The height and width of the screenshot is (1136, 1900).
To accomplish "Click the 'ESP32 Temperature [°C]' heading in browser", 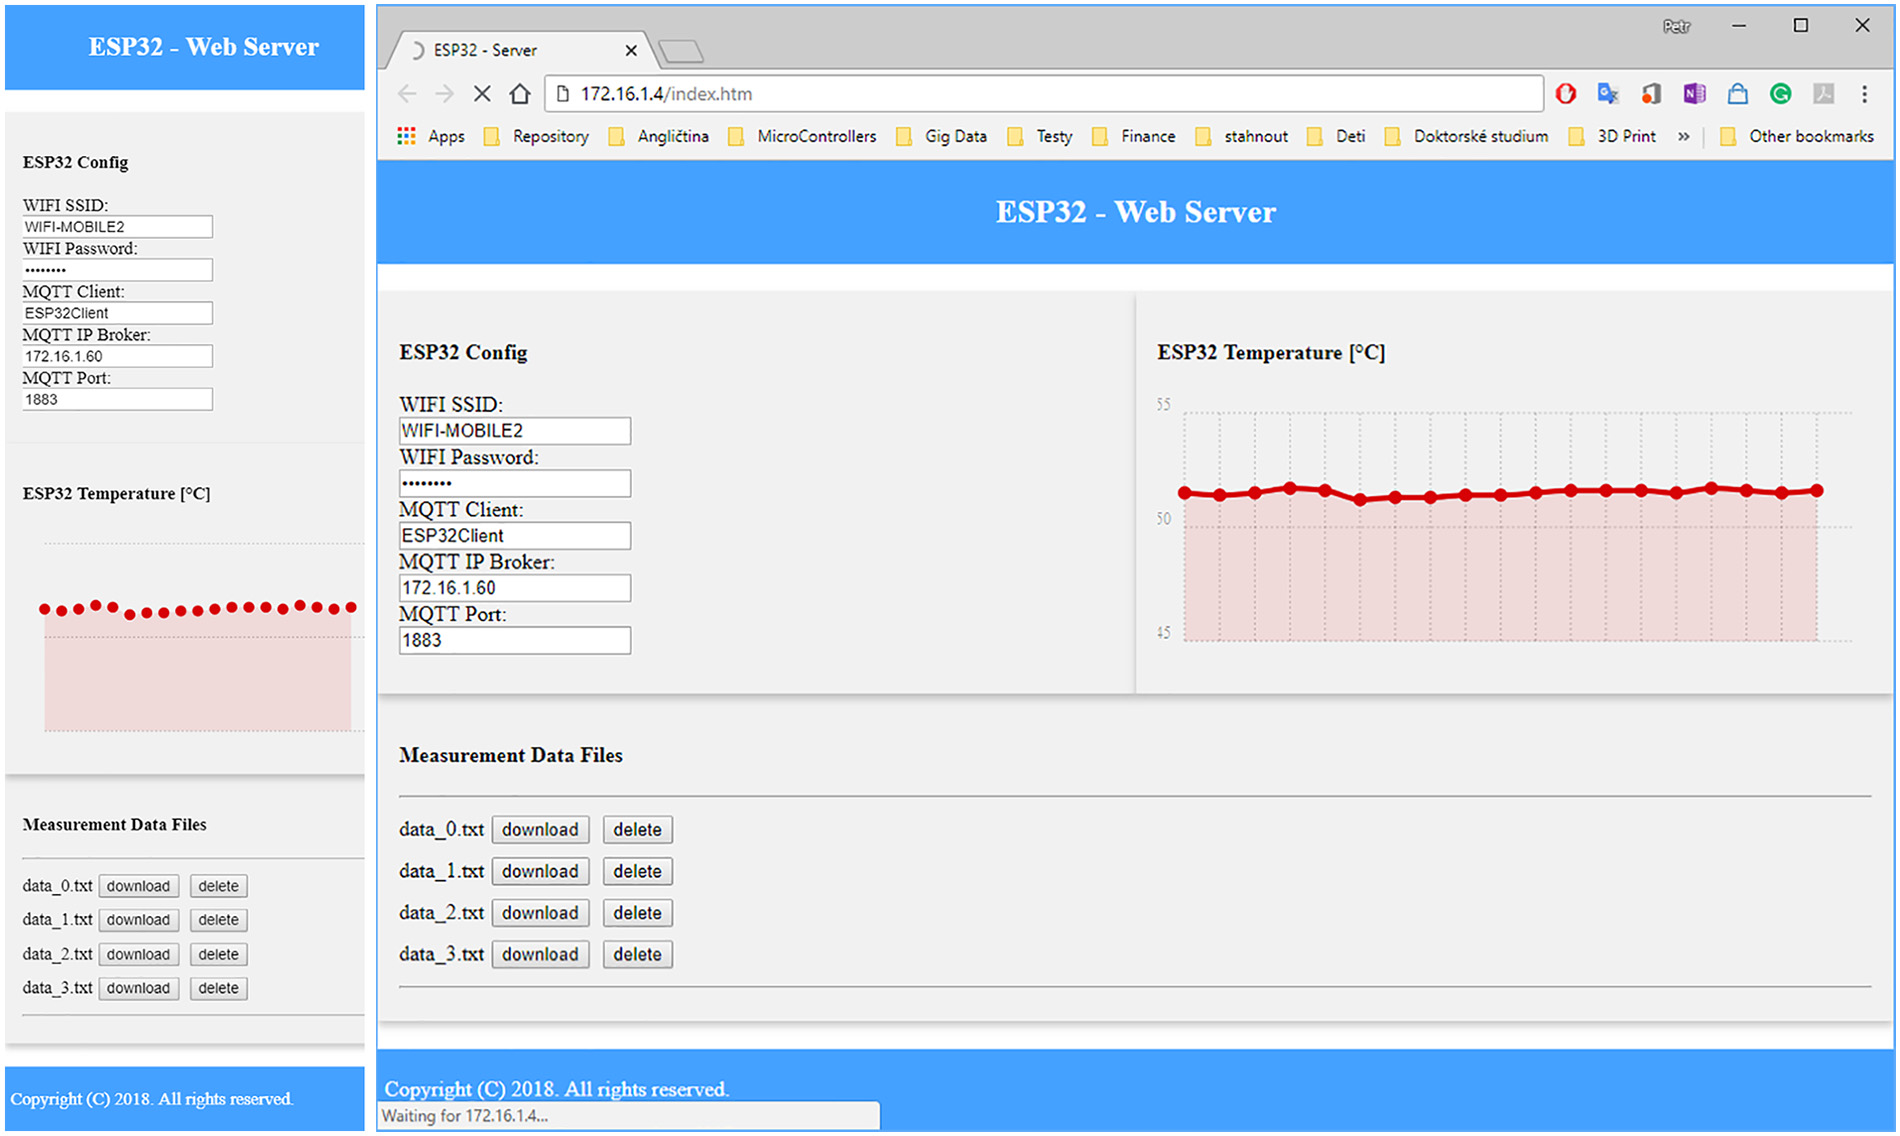I will click(x=1271, y=353).
